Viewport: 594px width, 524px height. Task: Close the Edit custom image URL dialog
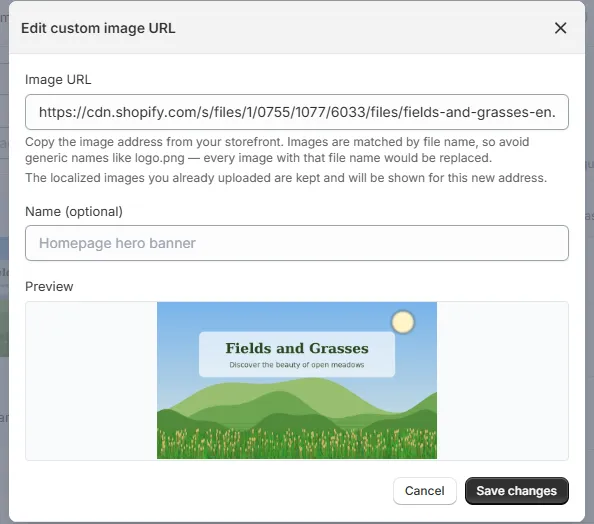pyautogui.click(x=560, y=28)
